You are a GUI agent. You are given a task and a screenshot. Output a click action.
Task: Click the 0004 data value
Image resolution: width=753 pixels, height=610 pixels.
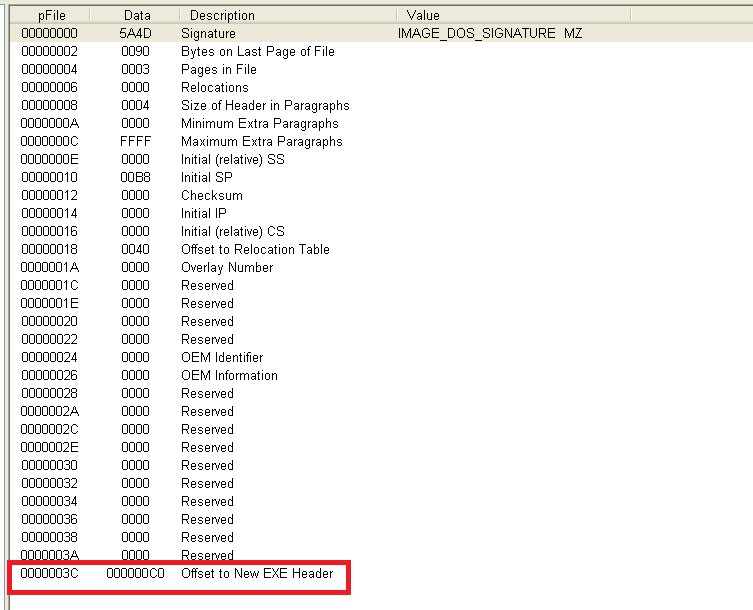click(135, 106)
